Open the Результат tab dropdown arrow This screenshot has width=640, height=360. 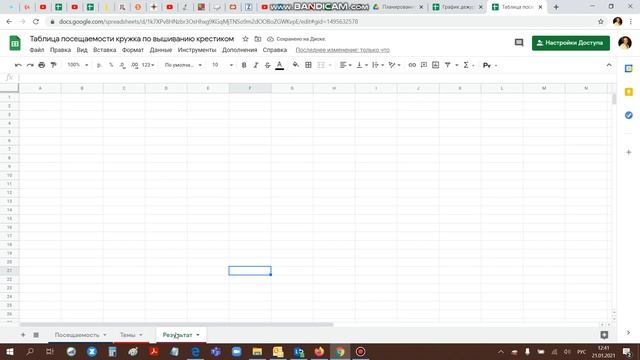click(198, 335)
